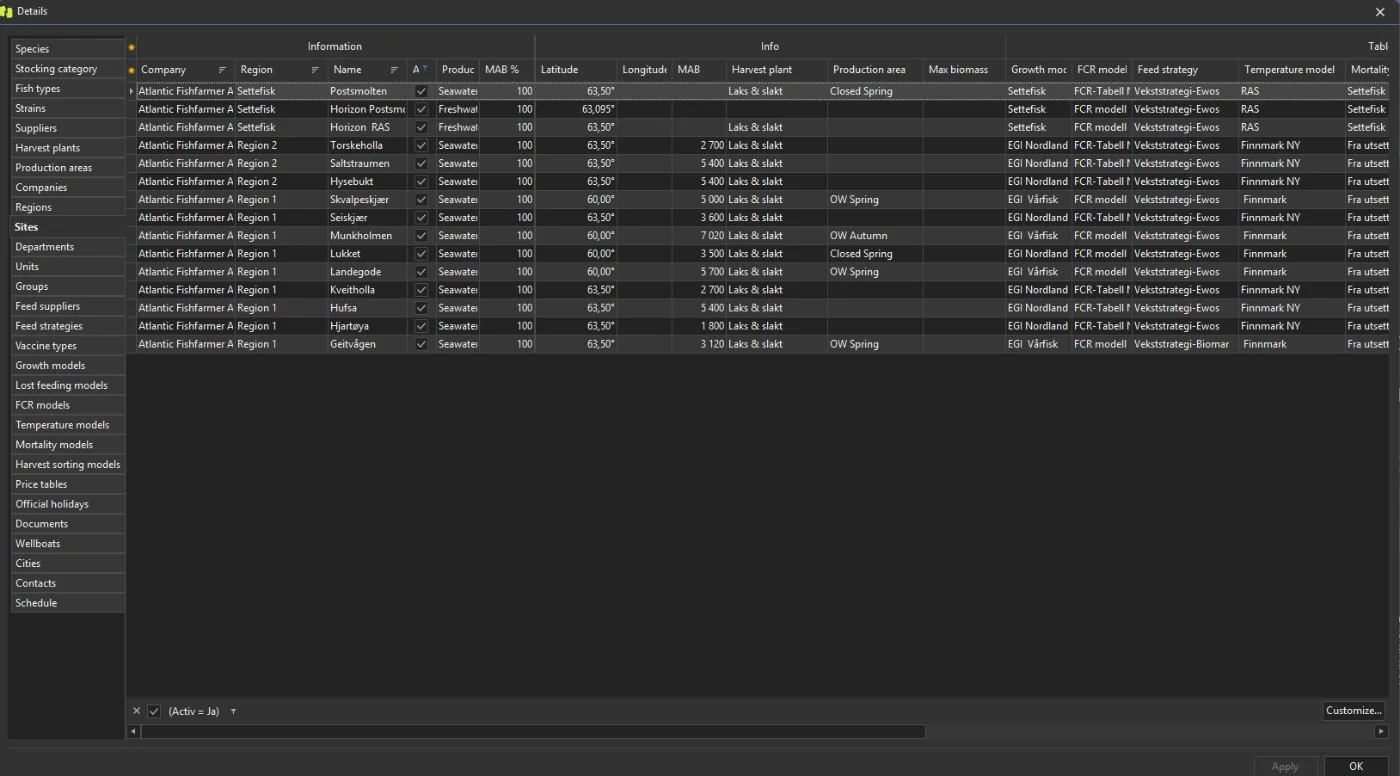Click the Name cell Lukket
Image resolution: width=1400 pixels, height=776 pixels.
tap(368, 254)
